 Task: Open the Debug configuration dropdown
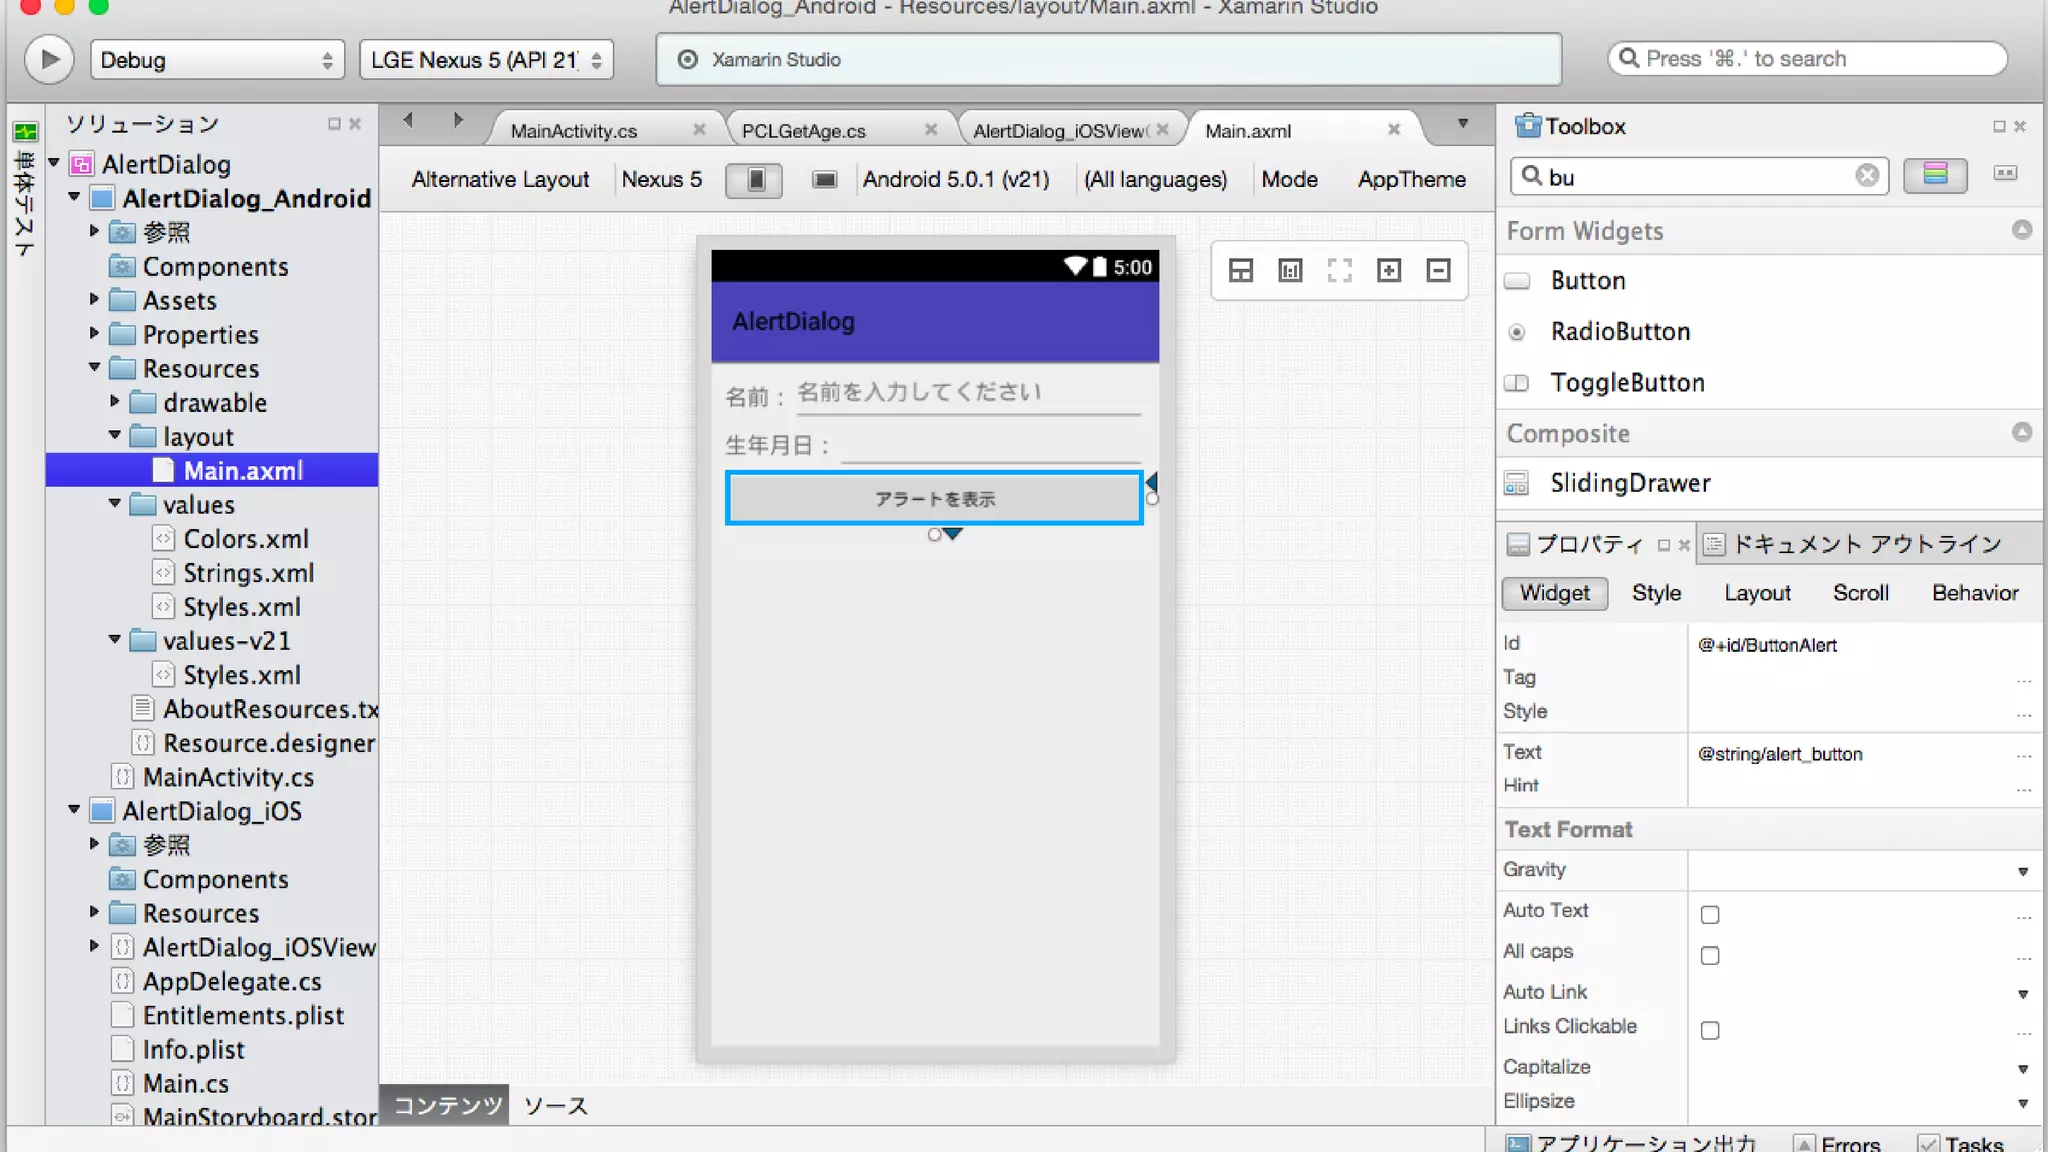click(217, 60)
